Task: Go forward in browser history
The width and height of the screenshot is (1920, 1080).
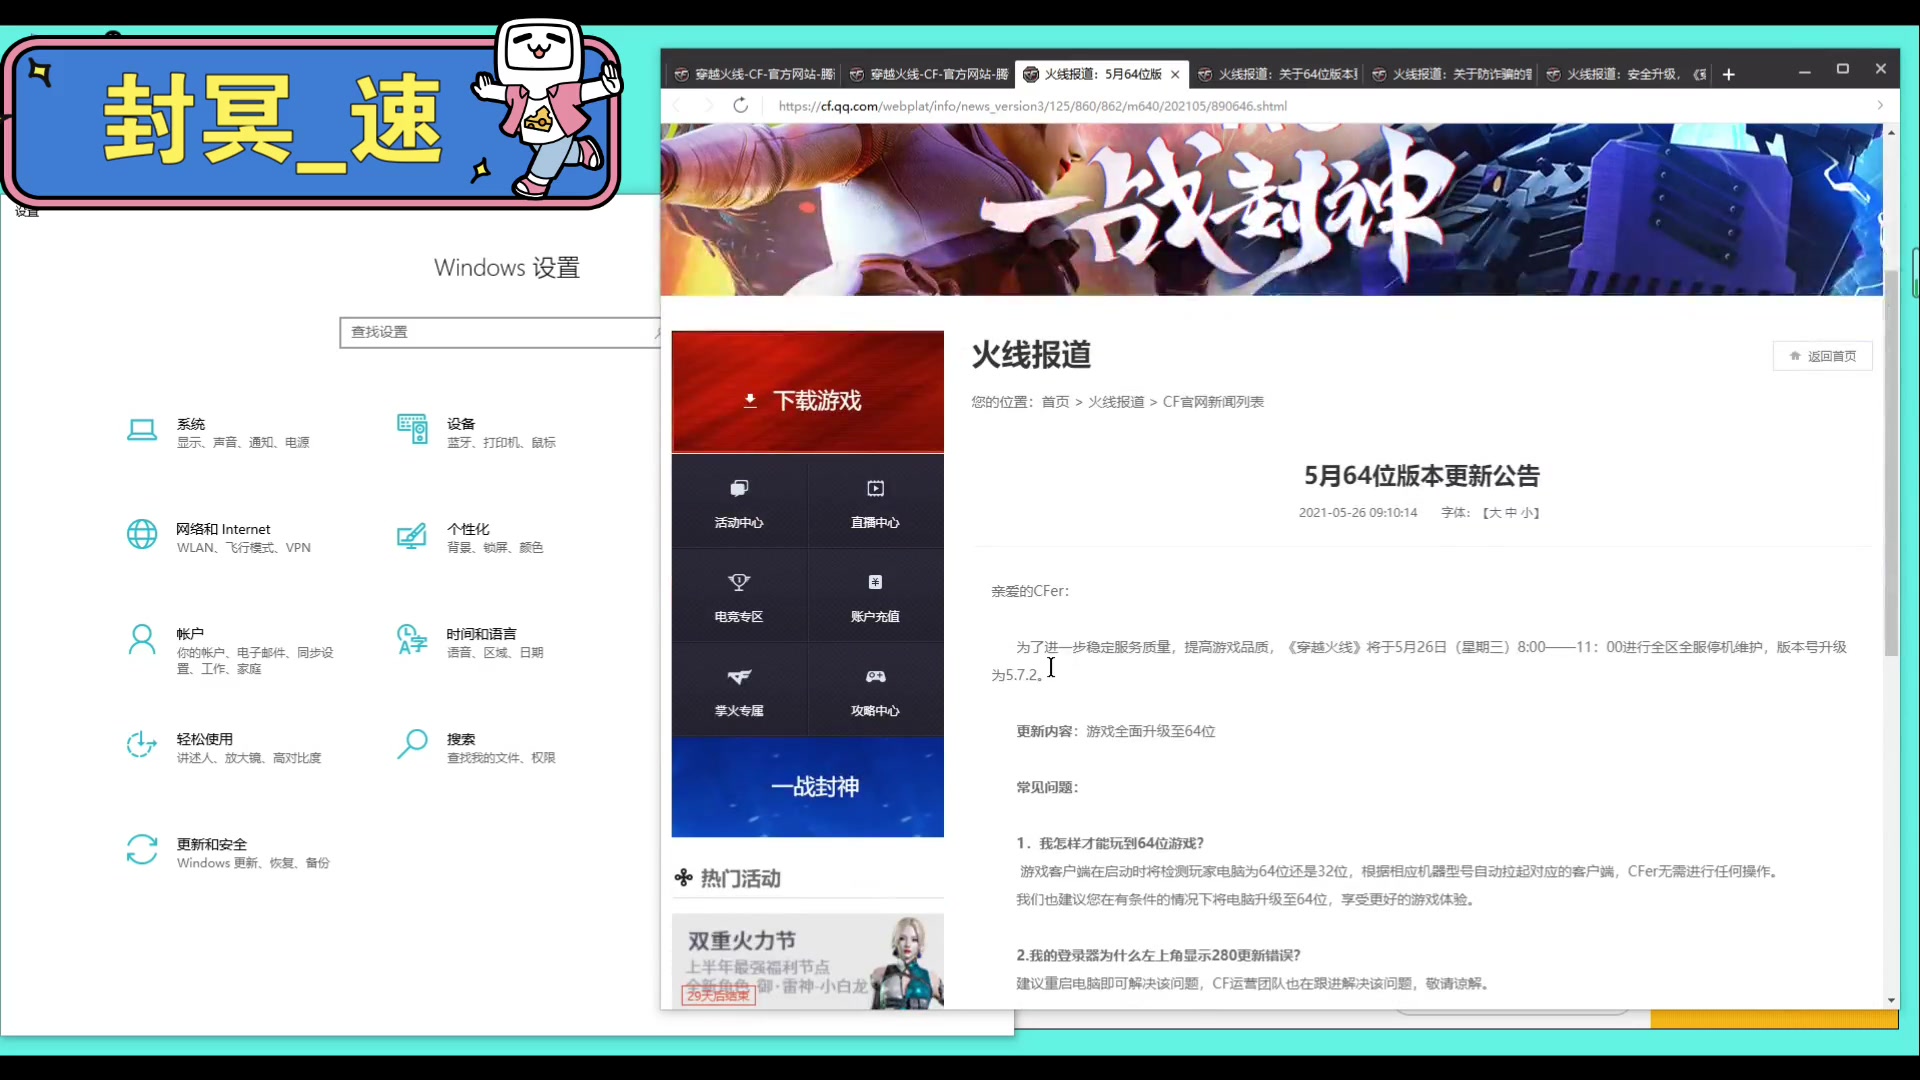Action: (x=709, y=105)
